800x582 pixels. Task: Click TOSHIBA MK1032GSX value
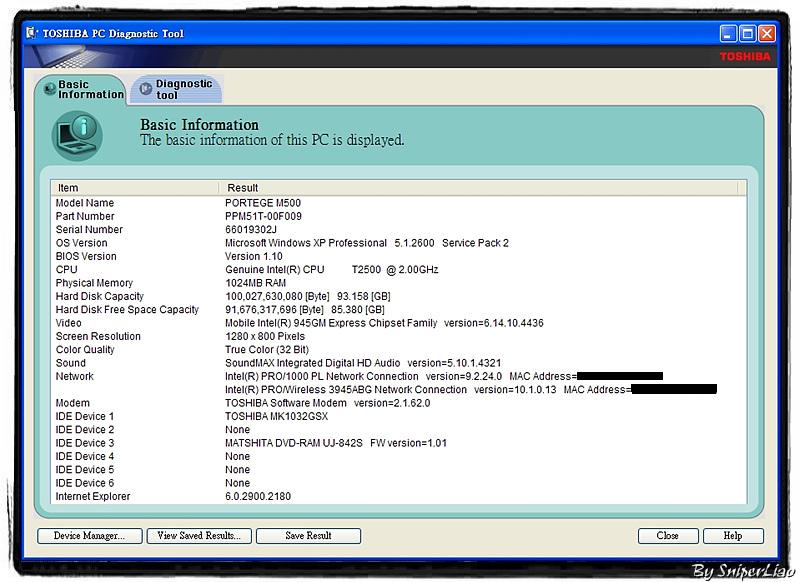[277, 416]
